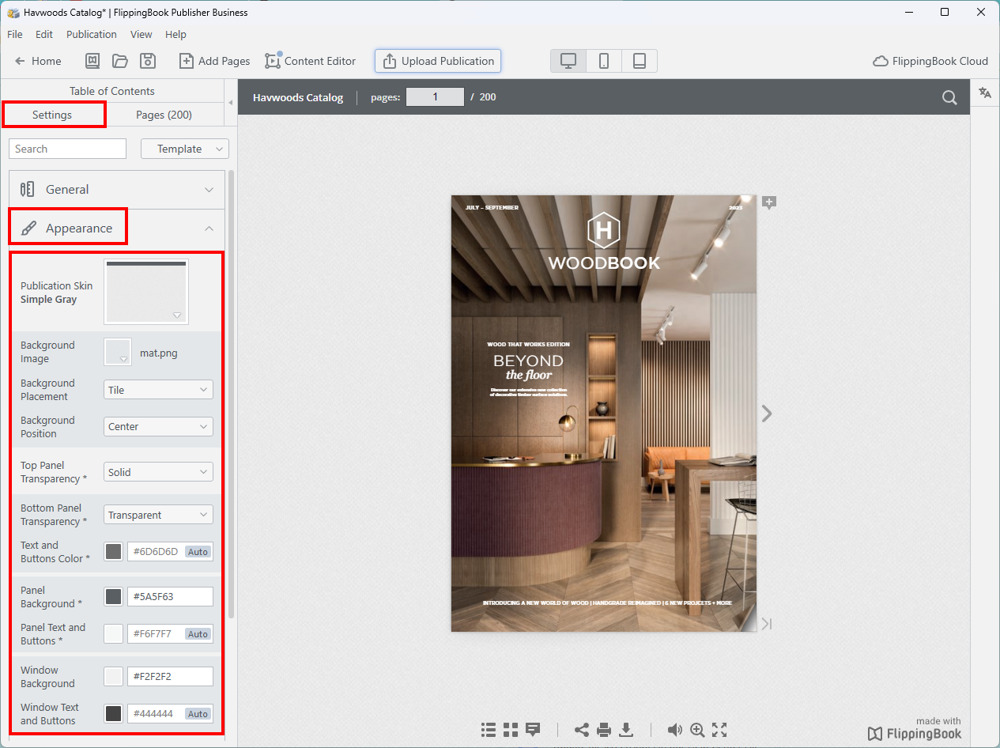The height and width of the screenshot is (748, 1000).
Task: Open FlippingBook Cloud
Action: click(930, 61)
